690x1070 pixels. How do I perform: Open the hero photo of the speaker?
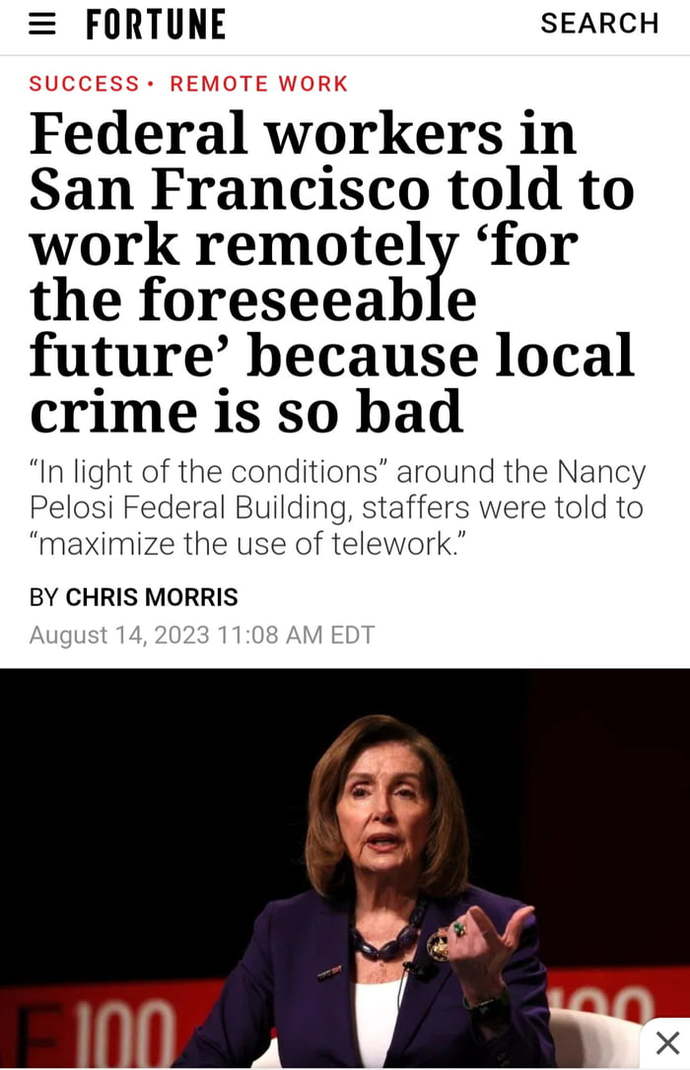[x=345, y=868]
